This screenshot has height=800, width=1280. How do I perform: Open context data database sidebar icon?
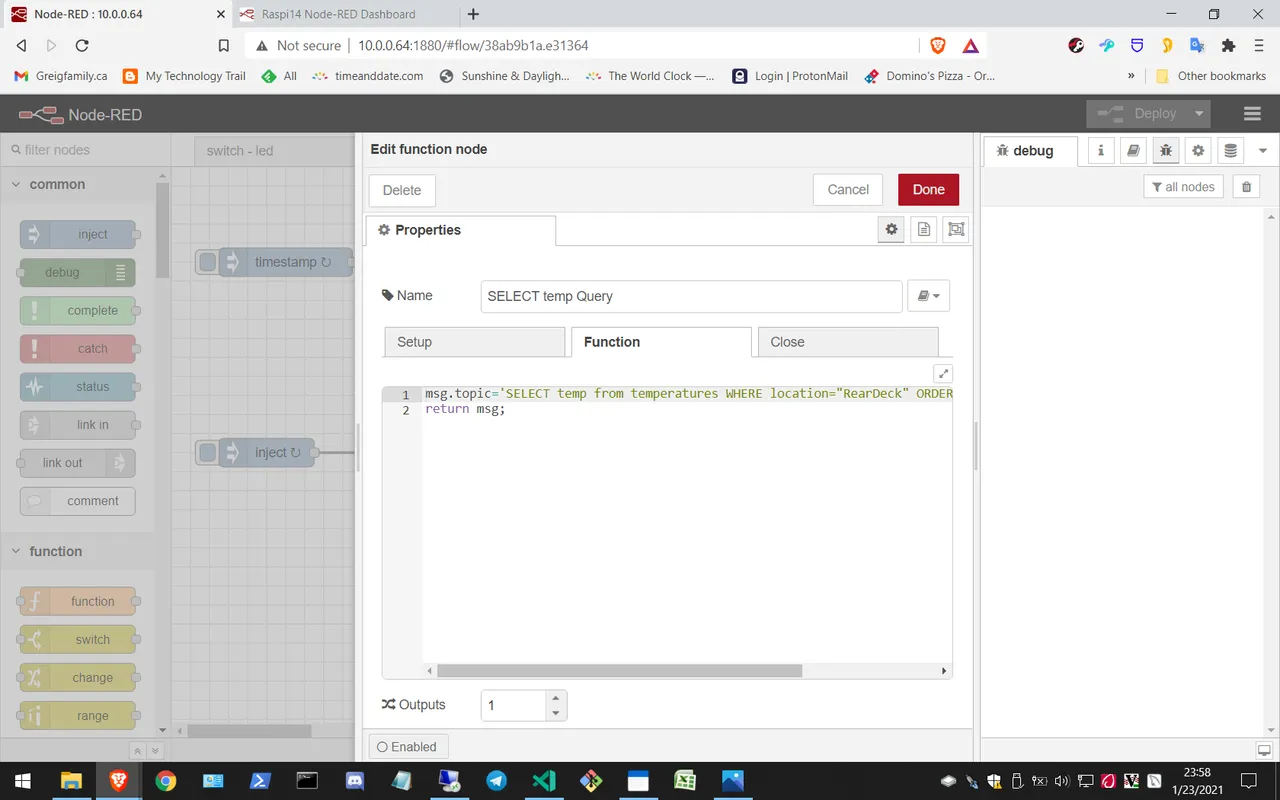(1230, 150)
